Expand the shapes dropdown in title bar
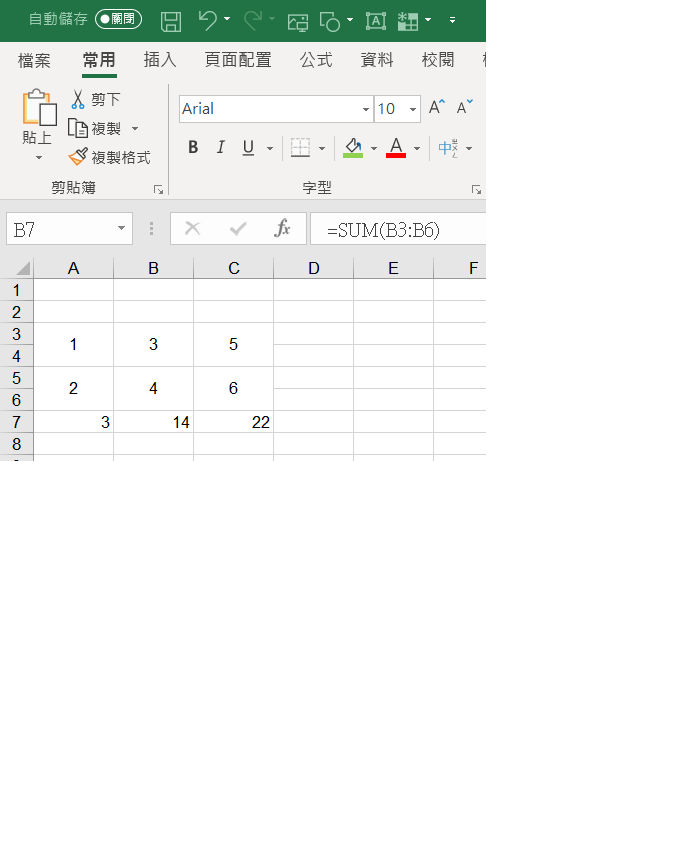Screen dimensions: 700x843 tap(350, 20)
